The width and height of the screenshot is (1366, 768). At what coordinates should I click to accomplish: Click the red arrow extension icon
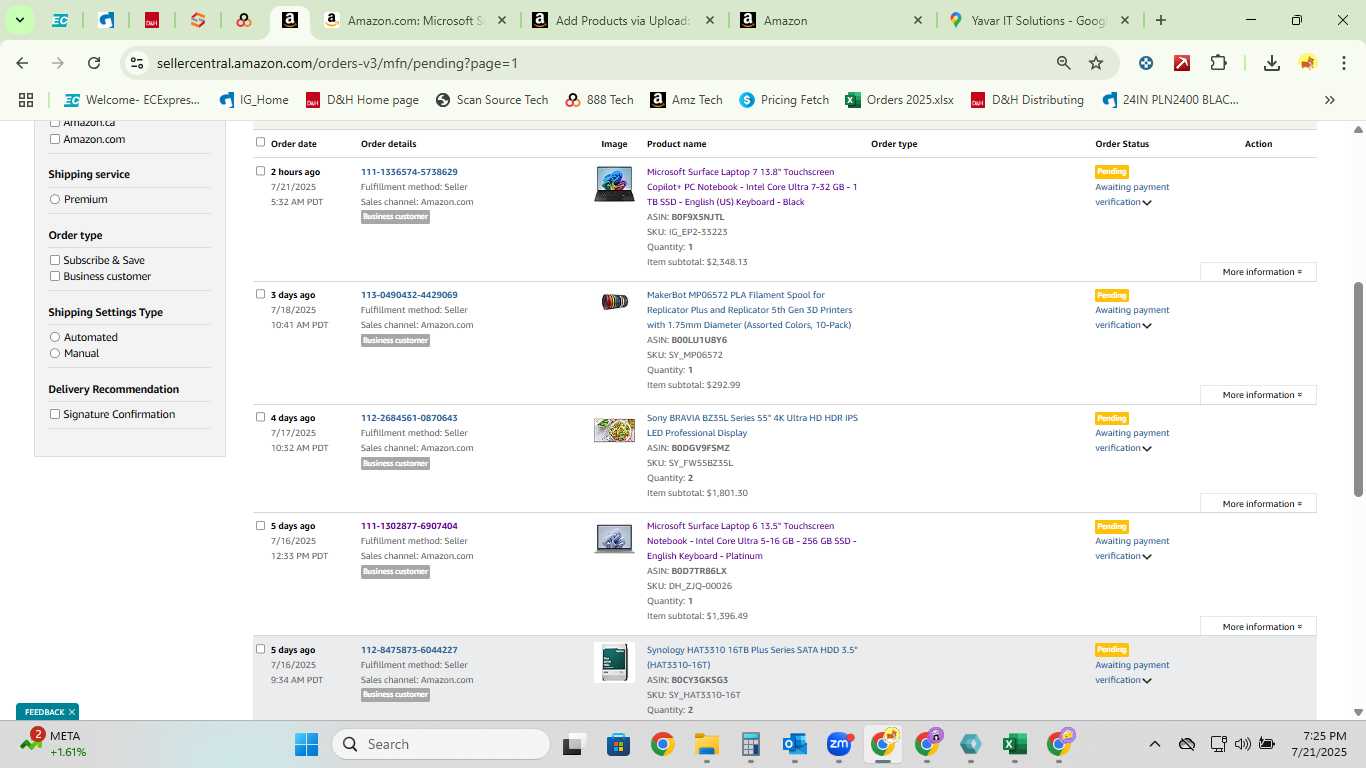click(1182, 63)
